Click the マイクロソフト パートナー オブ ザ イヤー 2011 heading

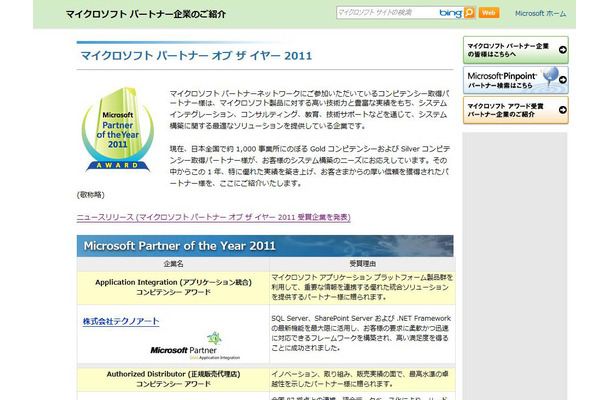coord(196,56)
